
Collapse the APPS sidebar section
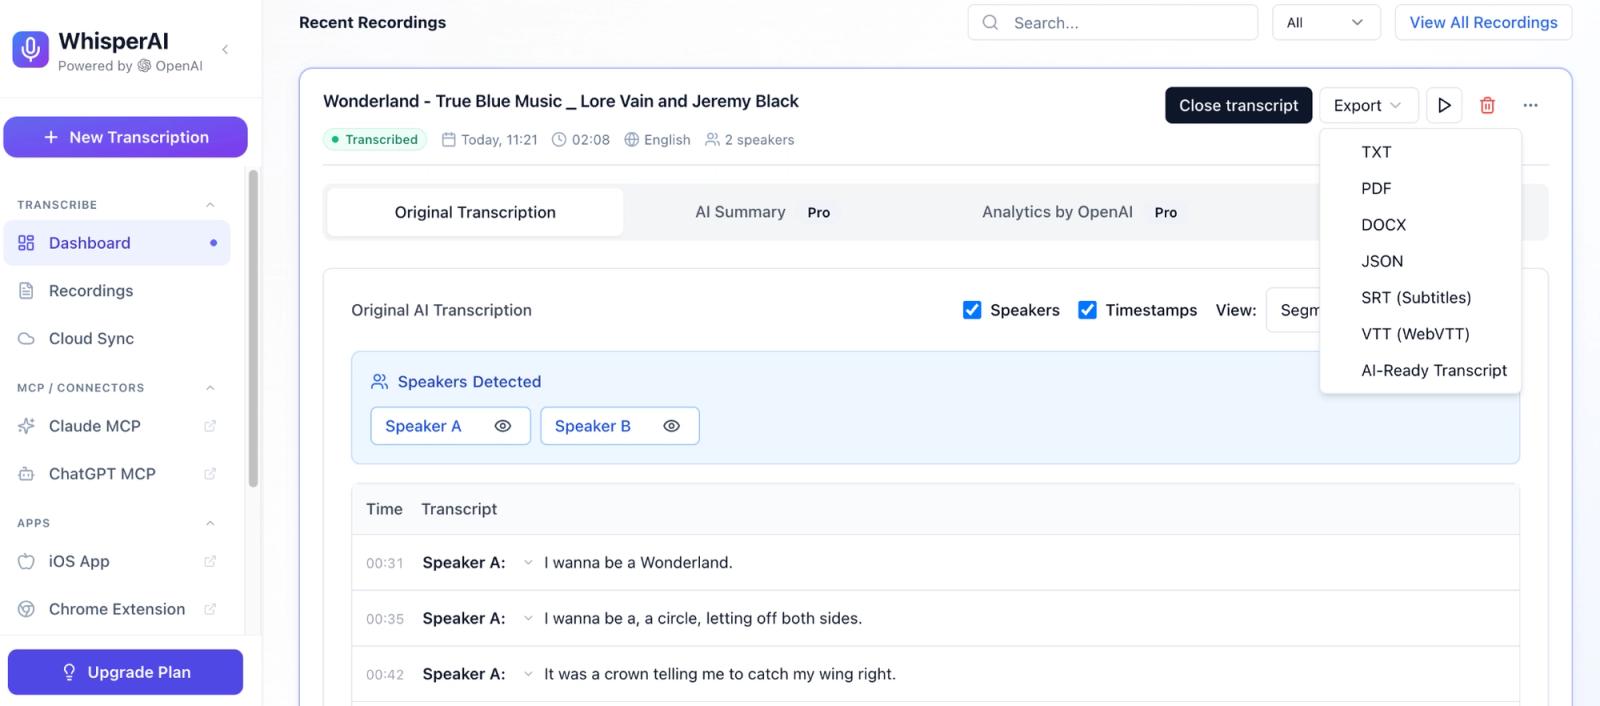[x=210, y=523]
